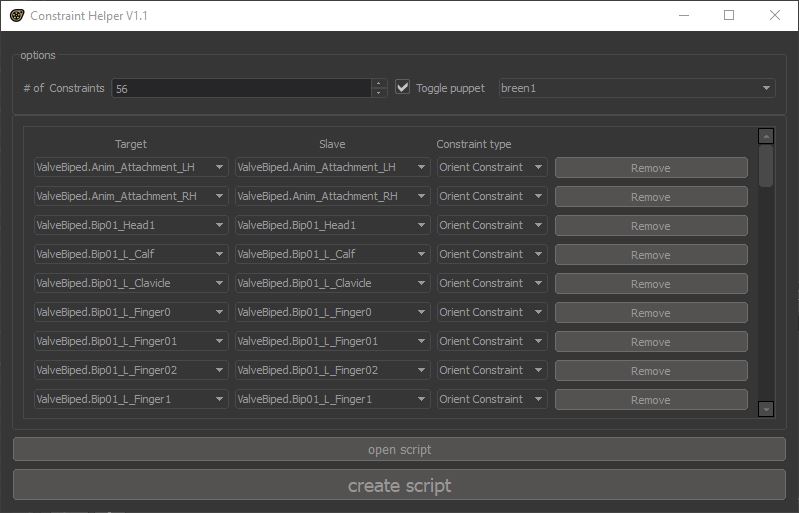Image resolution: width=799 pixels, height=513 pixels.
Task: Open constraint type dropdown for Bip01_L_Finger1 row
Action: (x=491, y=399)
